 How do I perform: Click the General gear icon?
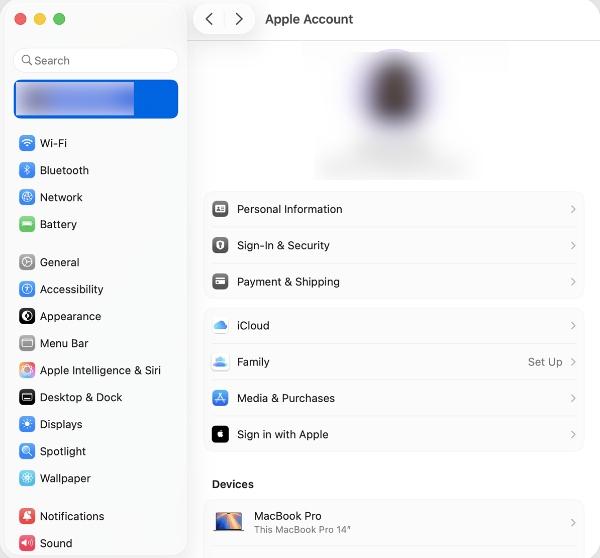click(27, 262)
